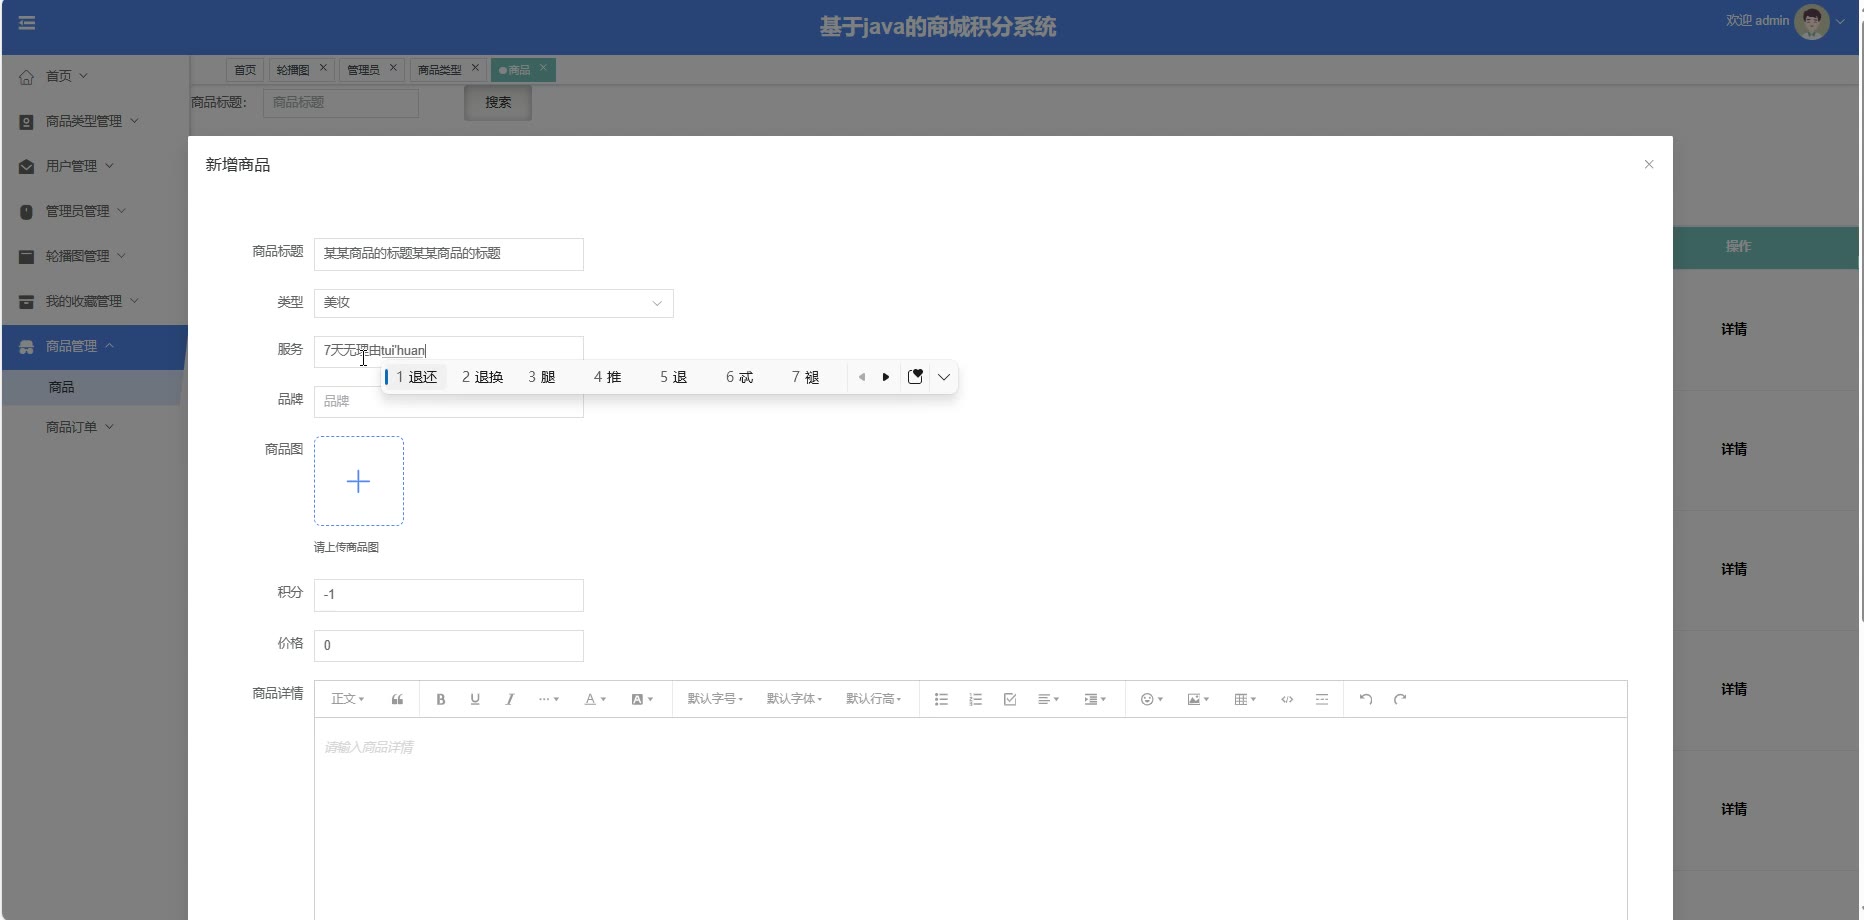Expand 管理员管理 in the sidebar
Viewport: 1864px width, 920px height.
click(94, 211)
